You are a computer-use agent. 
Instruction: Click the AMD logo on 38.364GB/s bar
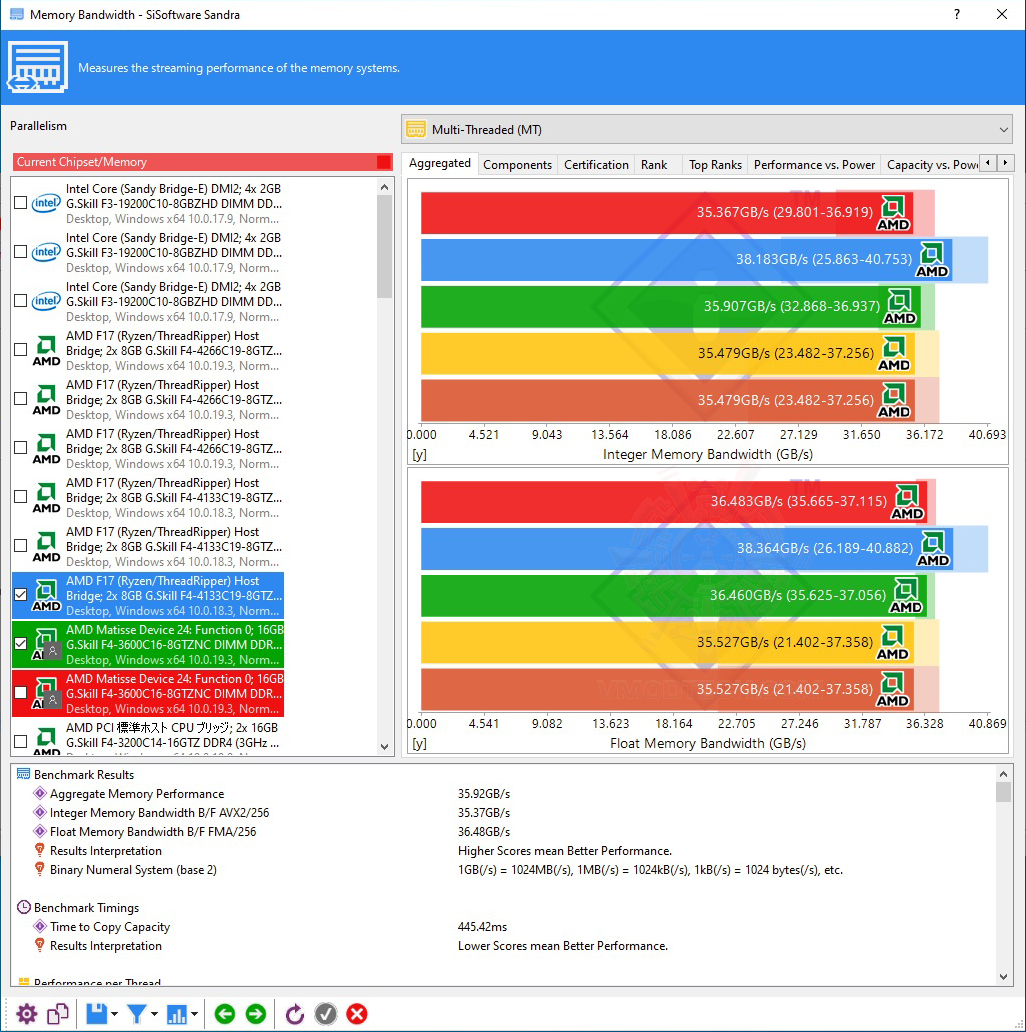933,548
